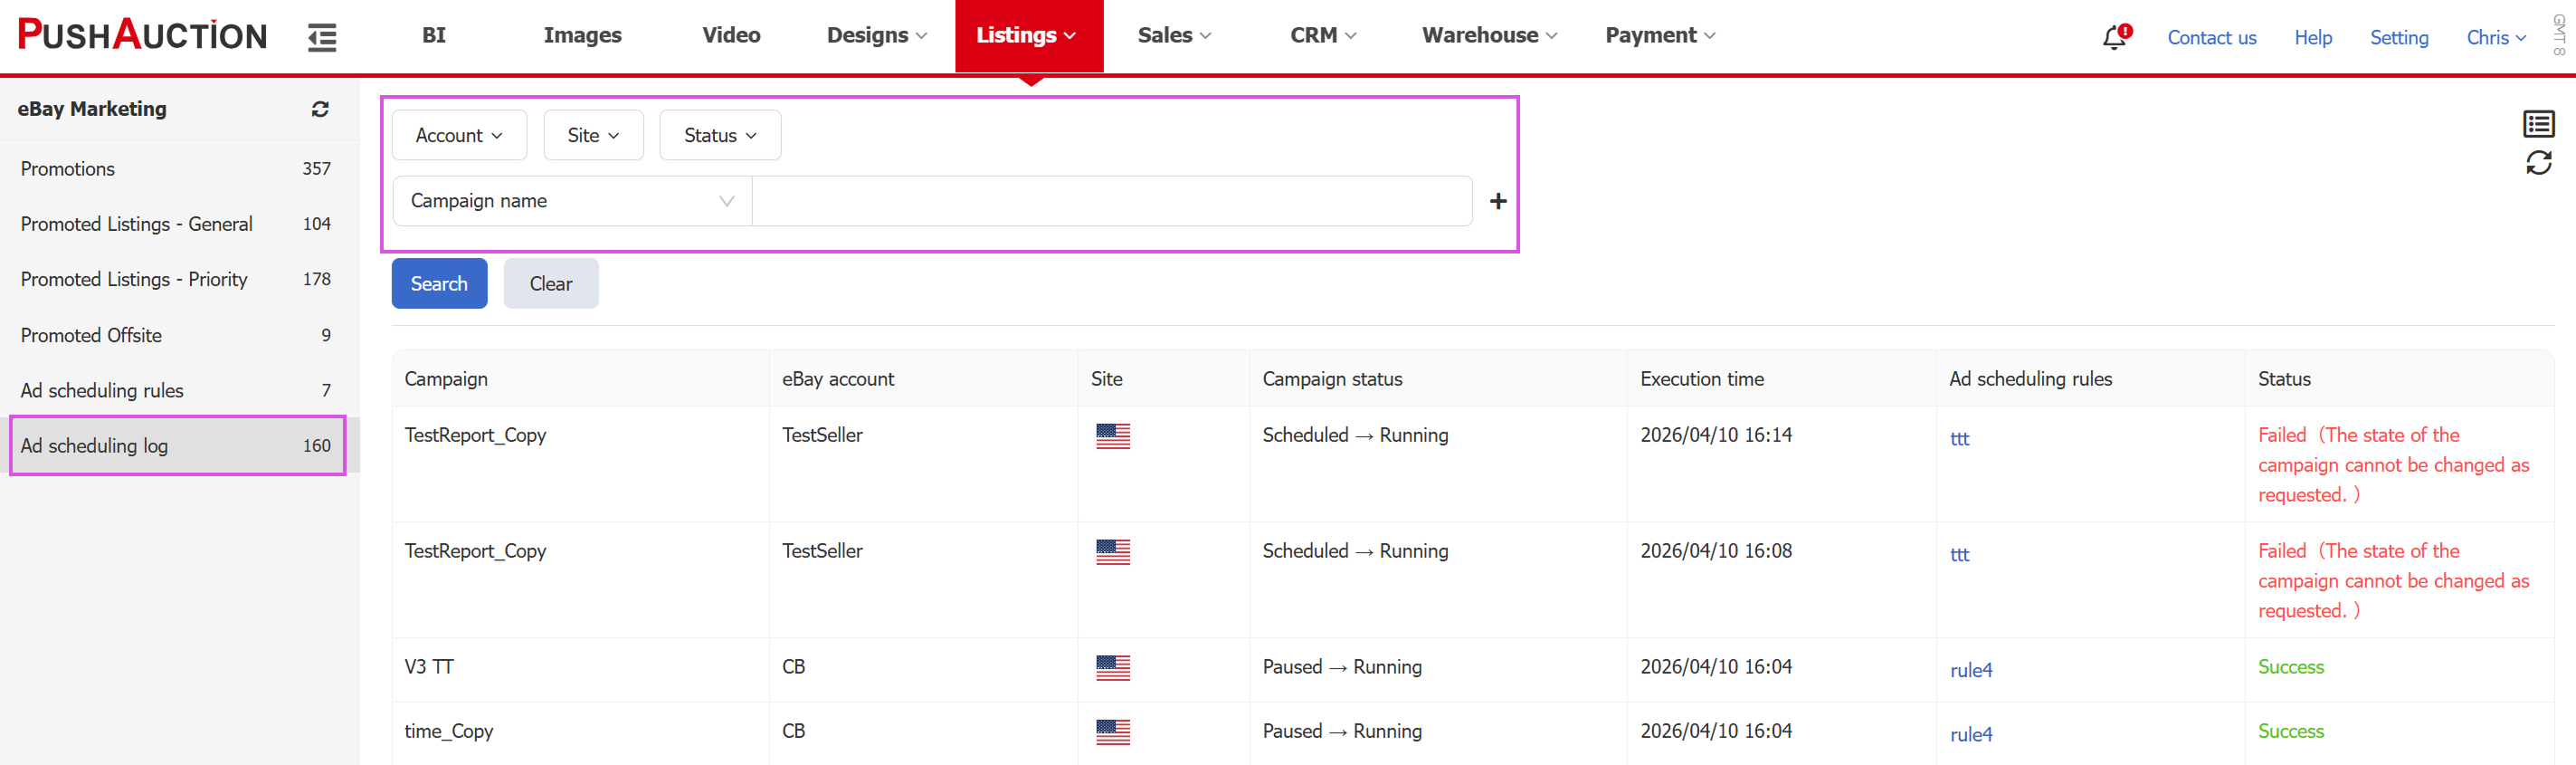2576x765 pixels.
Task: Collapse the sidebar with the menu icon
Action: tap(322, 37)
